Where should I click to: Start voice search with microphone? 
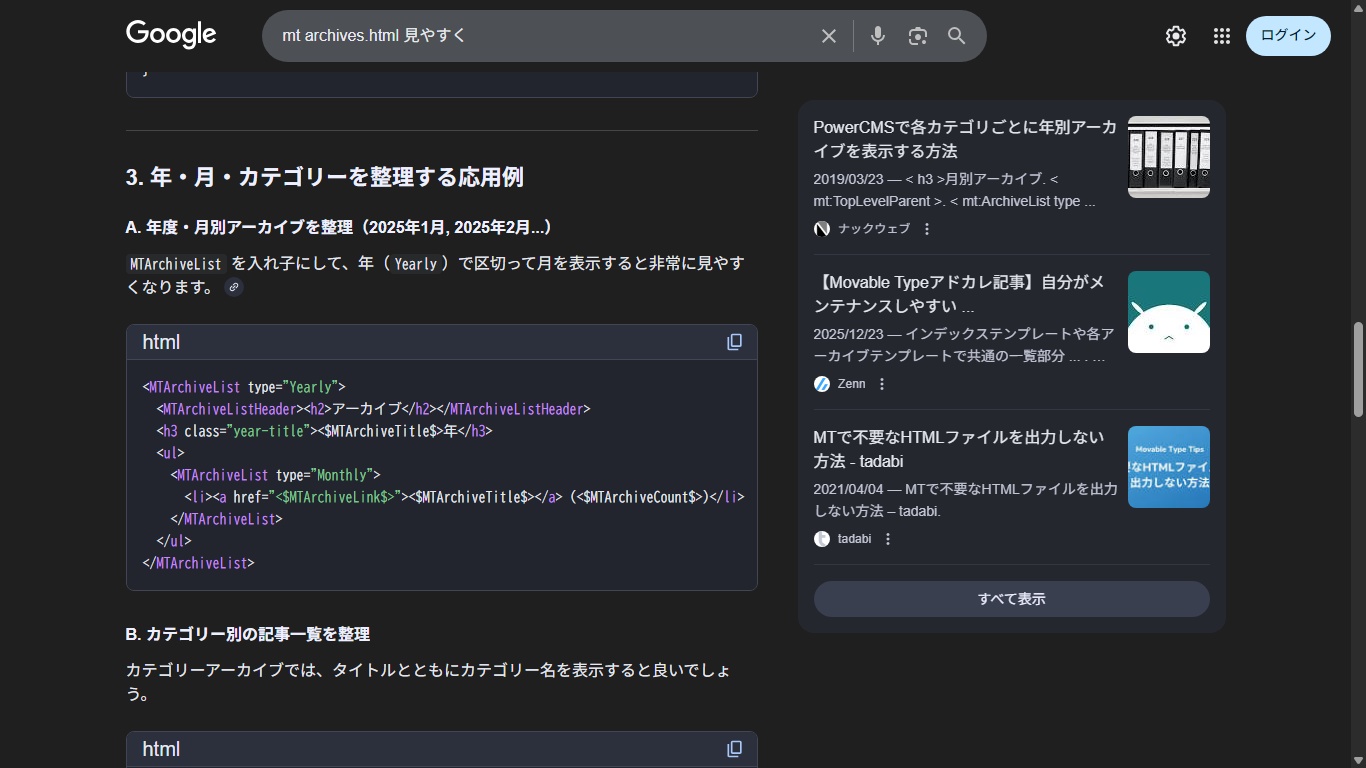coord(877,36)
